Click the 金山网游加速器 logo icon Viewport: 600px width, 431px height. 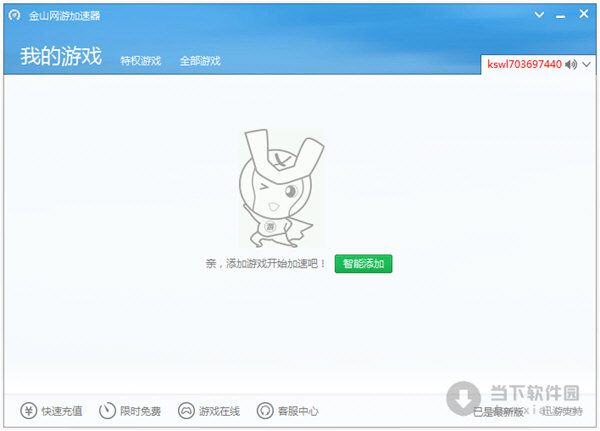(15, 15)
